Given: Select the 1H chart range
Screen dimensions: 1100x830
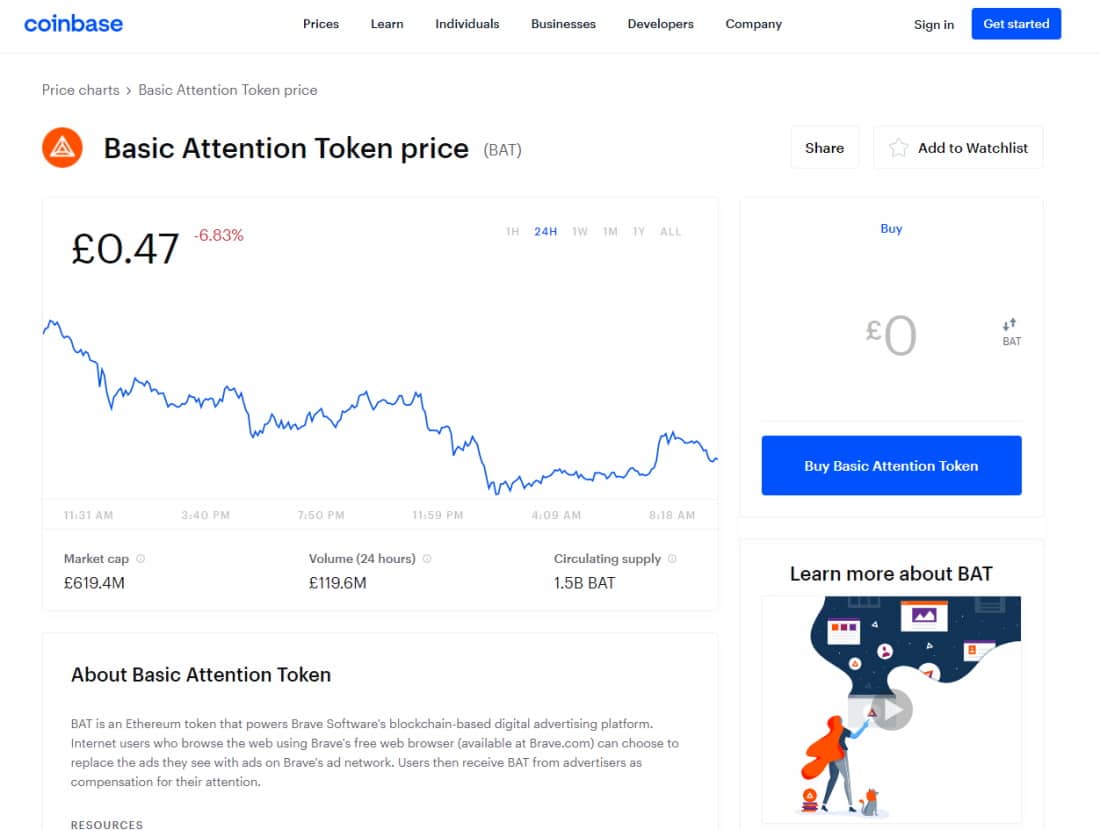Looking at the screenshot, I should [513, 232].
